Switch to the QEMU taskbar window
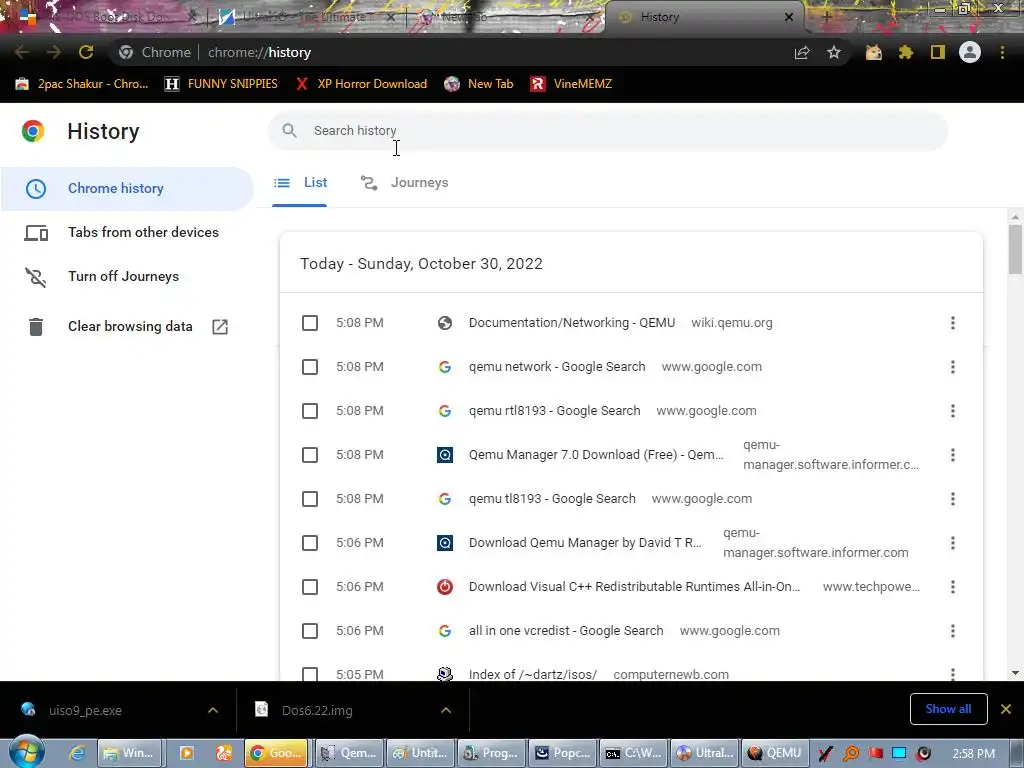Viewport: 1024px width, 768px height. [x=774, y=753]
